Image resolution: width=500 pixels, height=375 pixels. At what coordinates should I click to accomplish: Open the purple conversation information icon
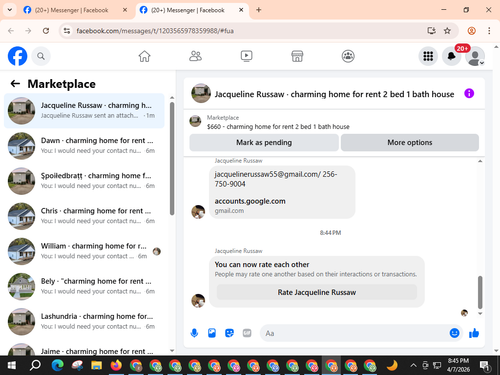tap(469, 93)
